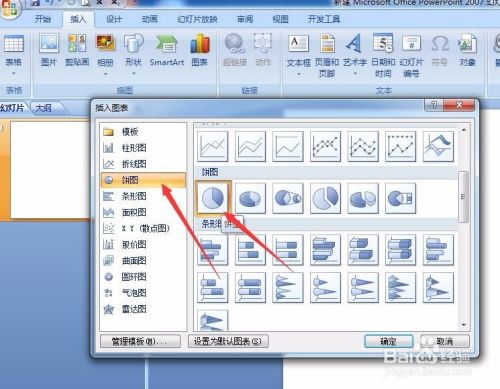Insert a table from ribbon
Viewport: 500px width, 389px height.
(13, 50)
